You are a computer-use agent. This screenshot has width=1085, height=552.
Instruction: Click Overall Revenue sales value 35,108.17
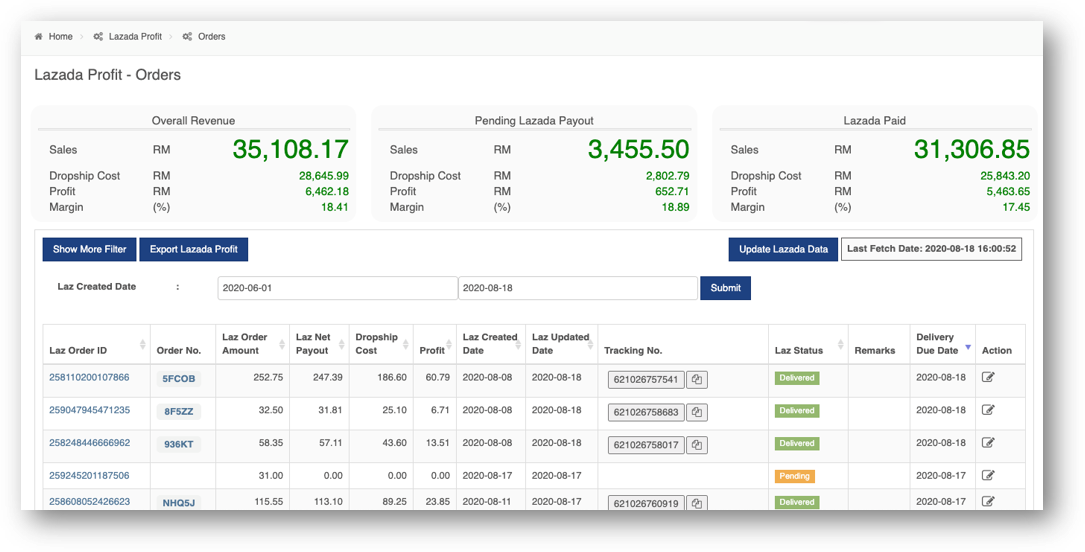pos(290,149)
